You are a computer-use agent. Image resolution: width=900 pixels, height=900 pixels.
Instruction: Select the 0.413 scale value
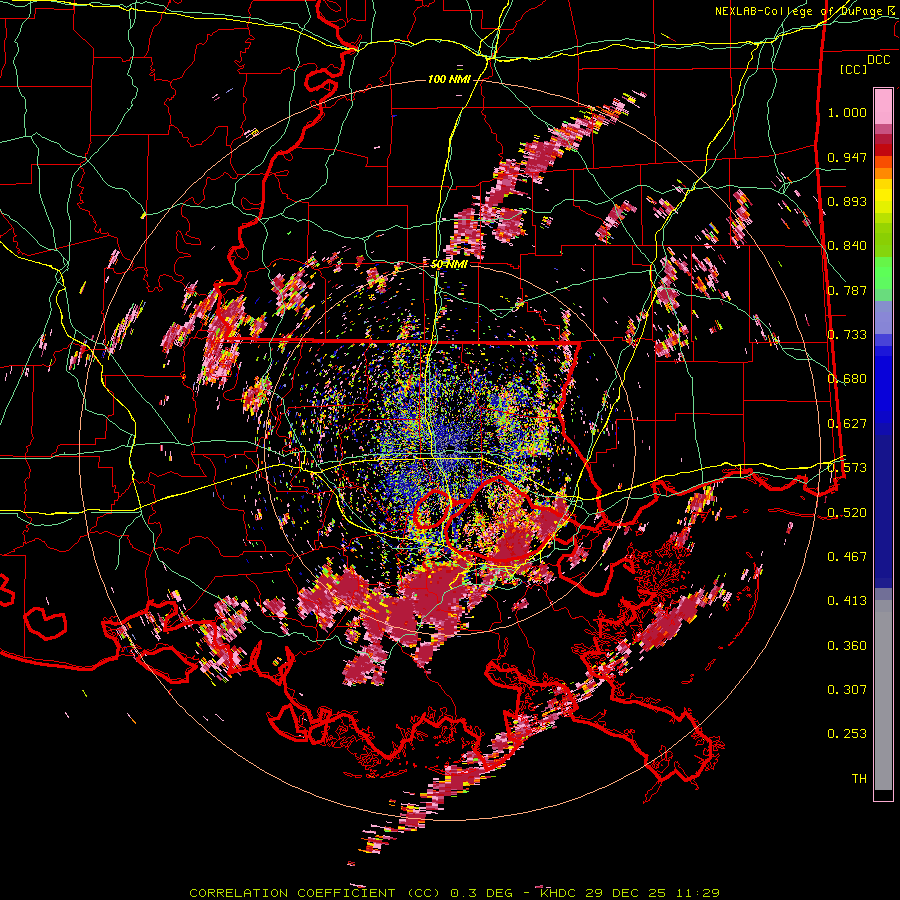pyautogui.click(x=847, y=600)
